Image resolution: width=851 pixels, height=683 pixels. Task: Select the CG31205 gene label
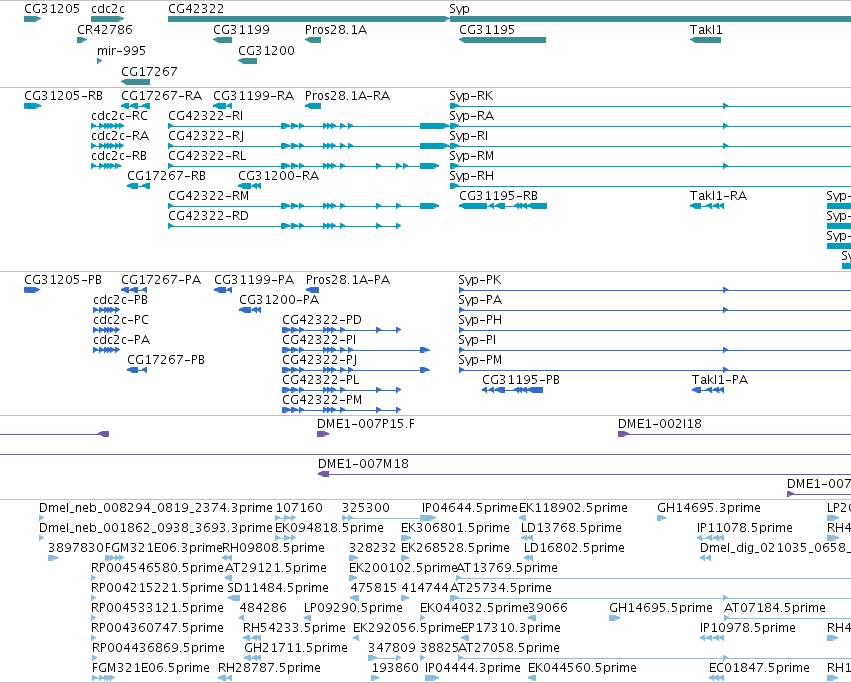click(x=52, y=9)
